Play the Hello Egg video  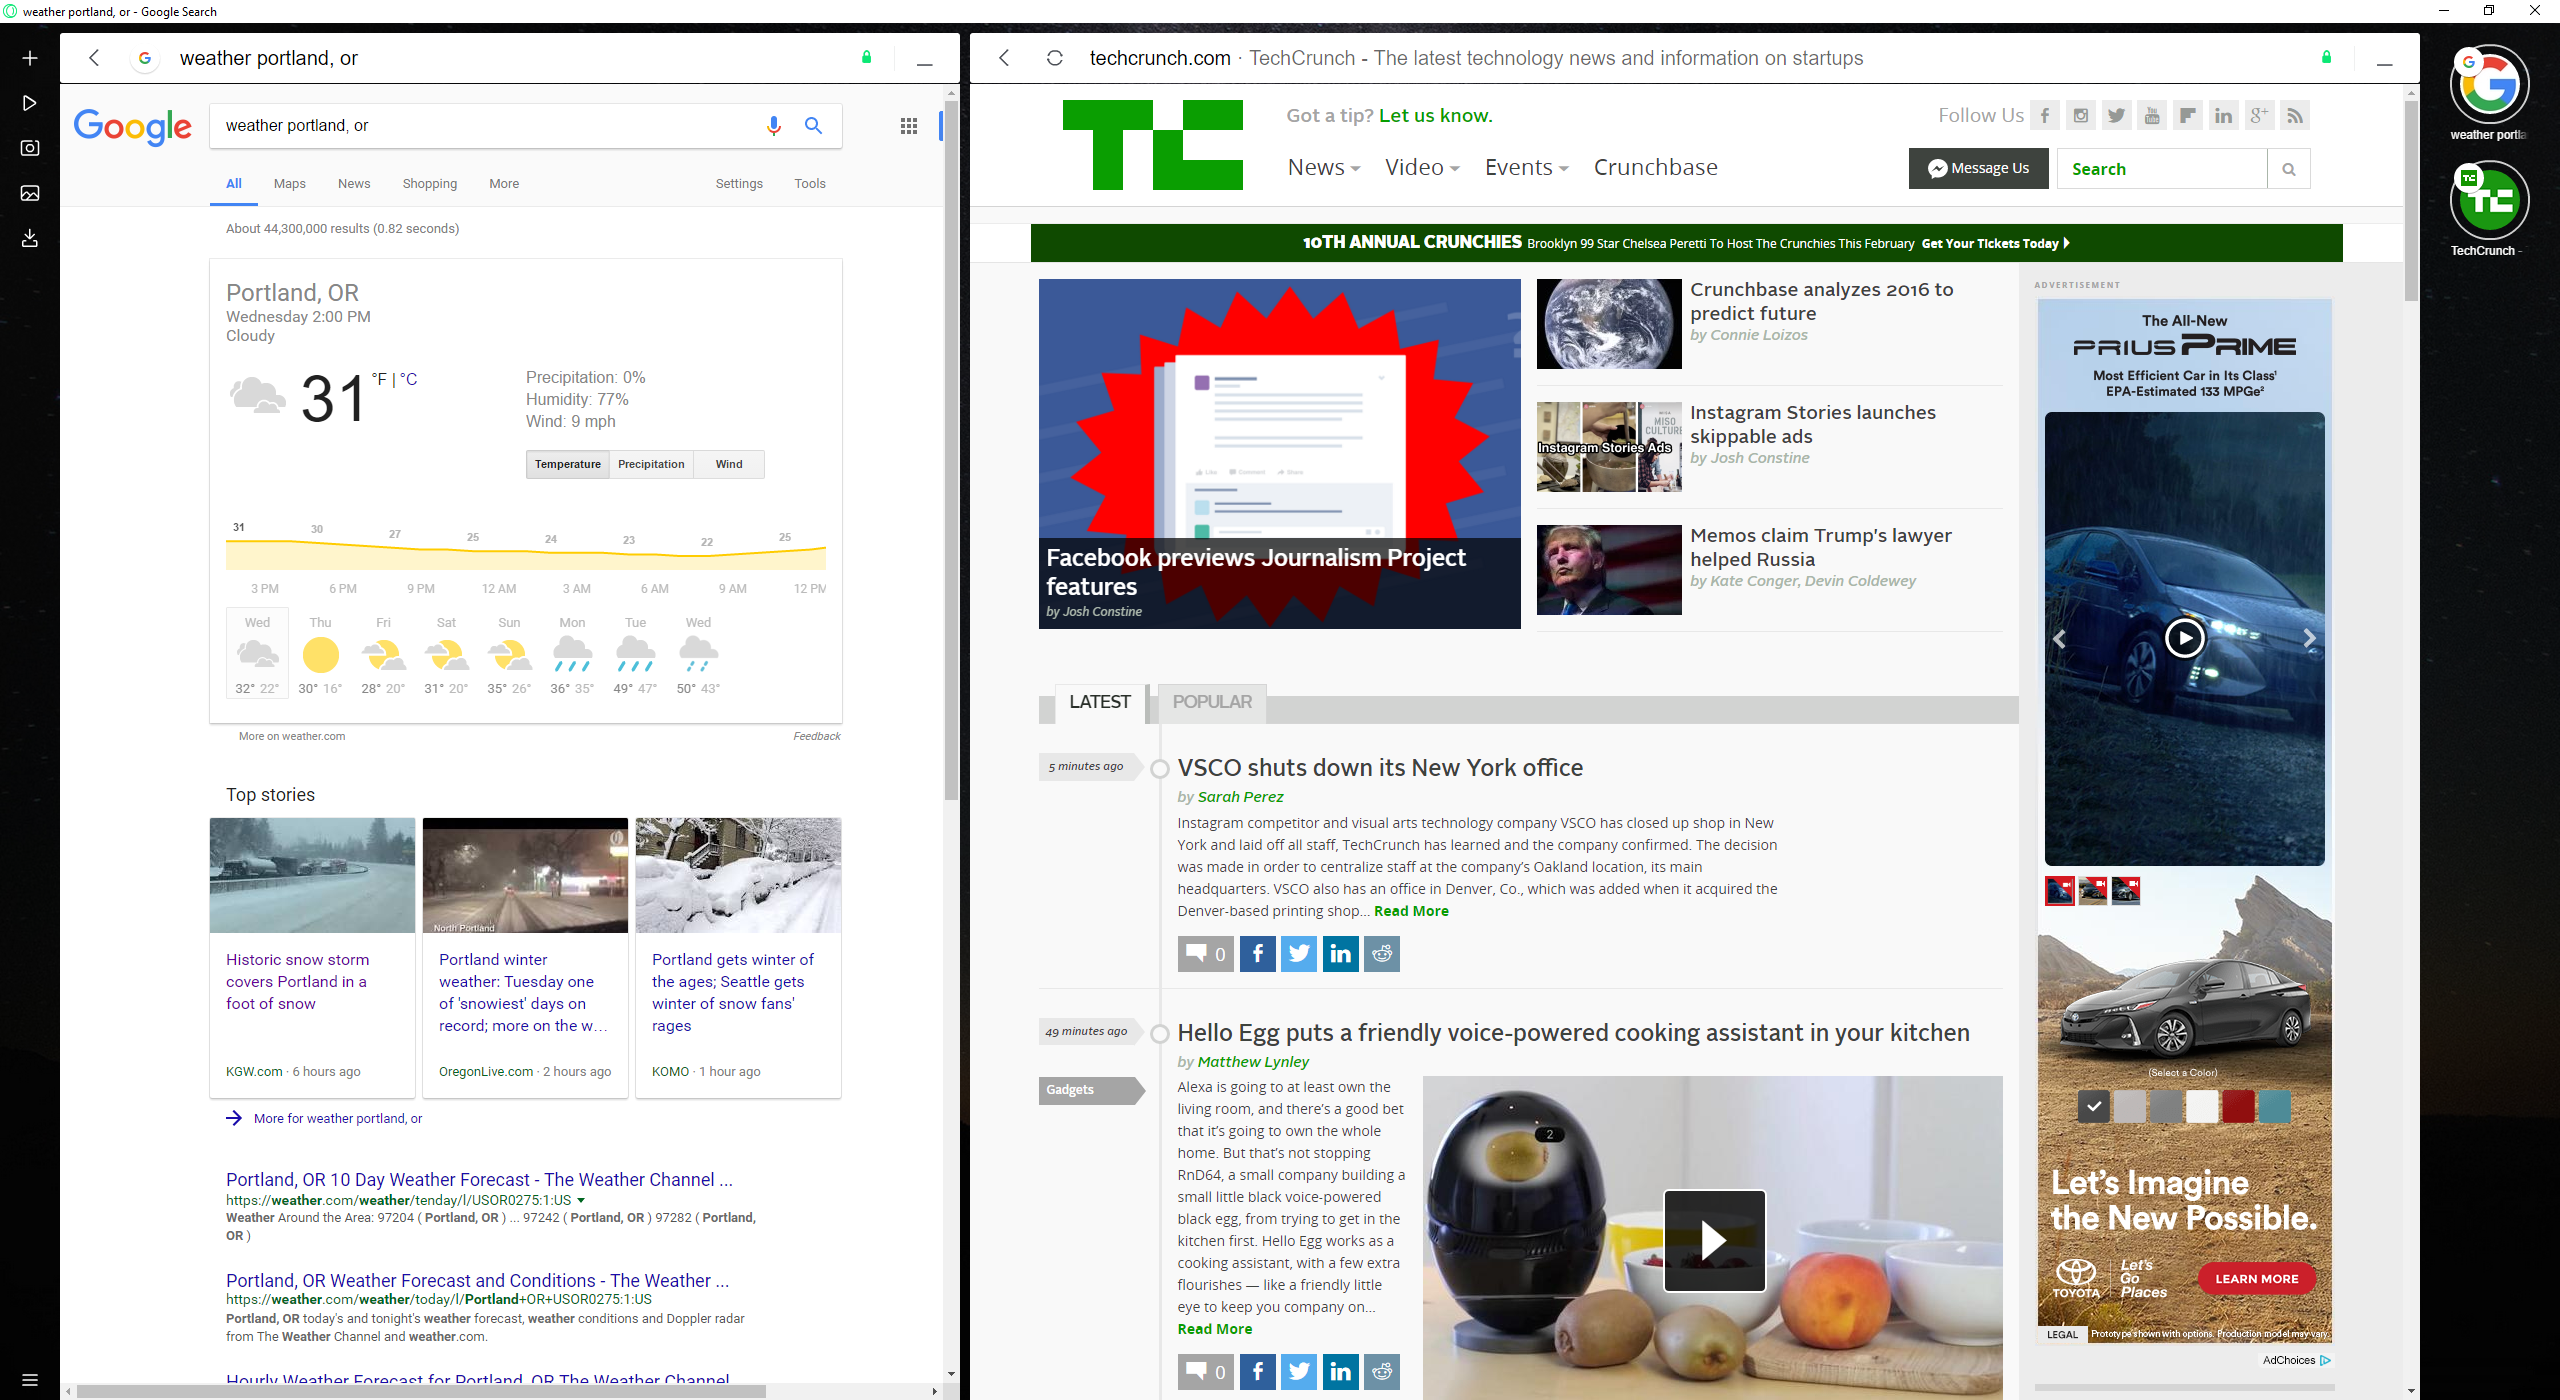point(1713,1240)
